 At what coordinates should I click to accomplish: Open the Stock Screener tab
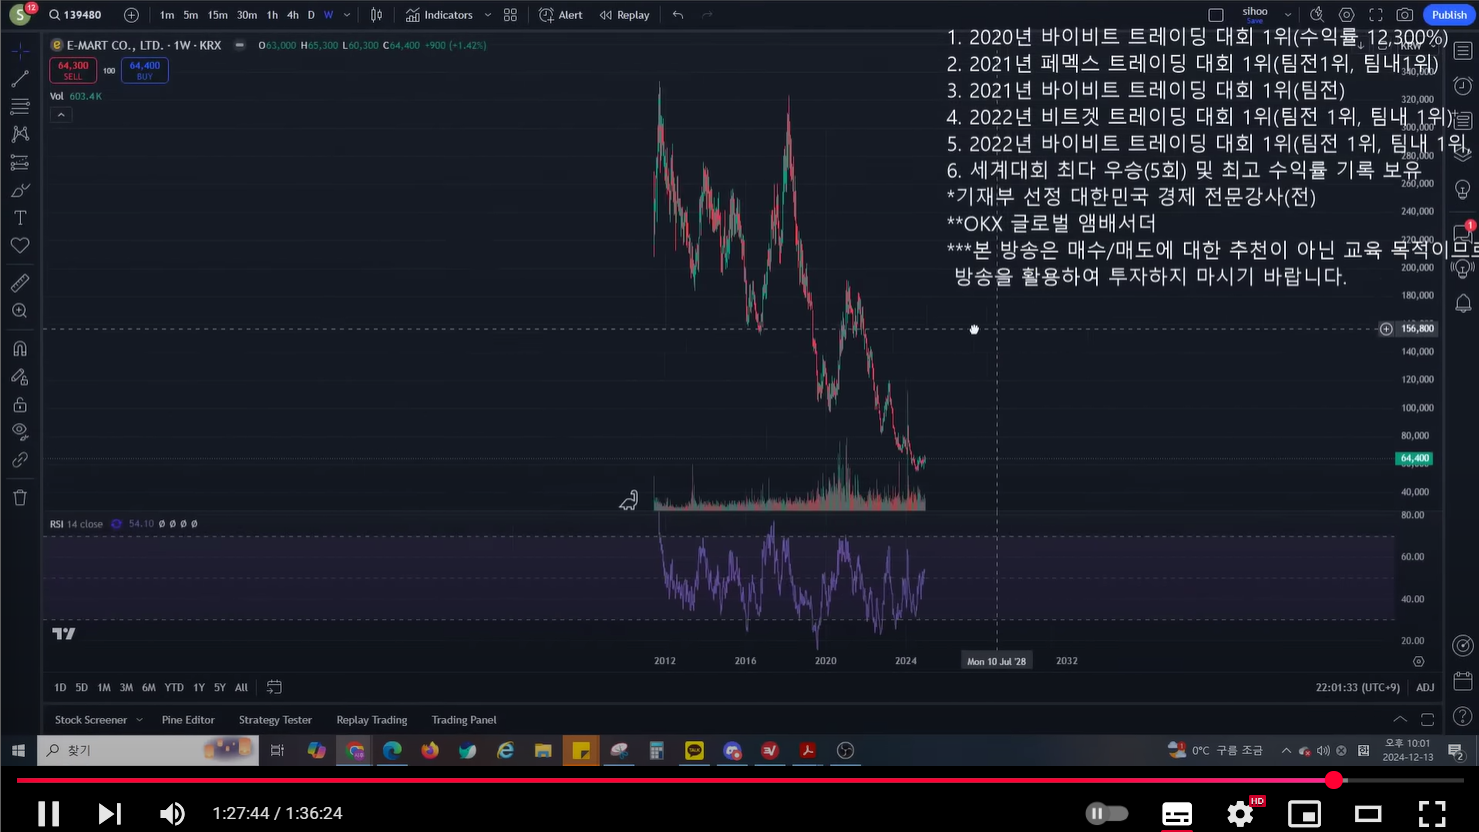pos(91,720)
